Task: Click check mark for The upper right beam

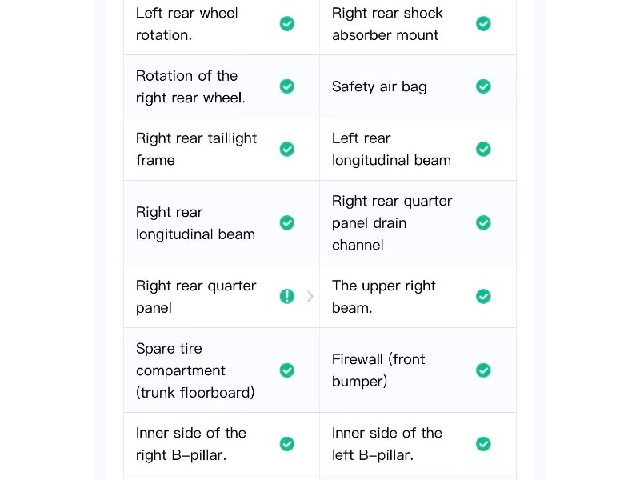Action: coord(483,296)
